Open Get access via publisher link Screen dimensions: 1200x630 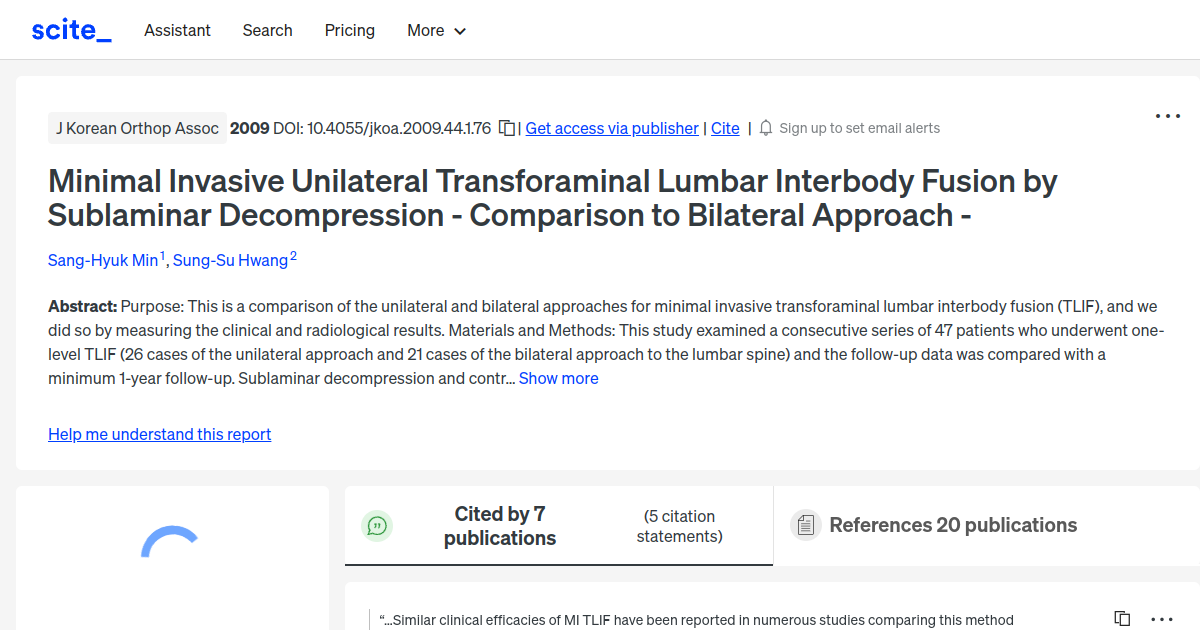pyautogui.click(x=611, y=128)
